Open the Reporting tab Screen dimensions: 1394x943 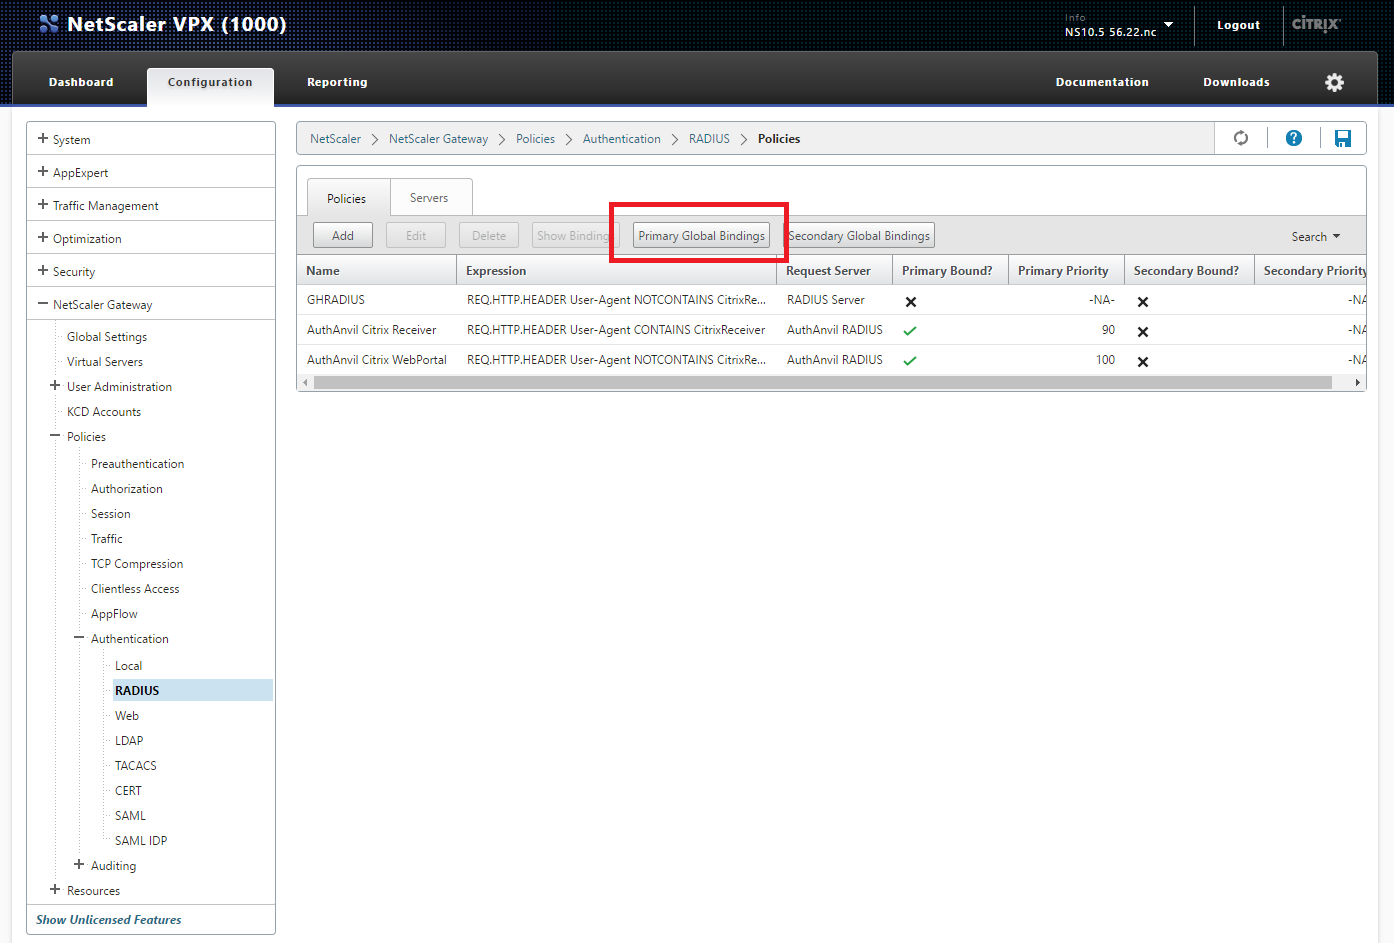[337, 82]
